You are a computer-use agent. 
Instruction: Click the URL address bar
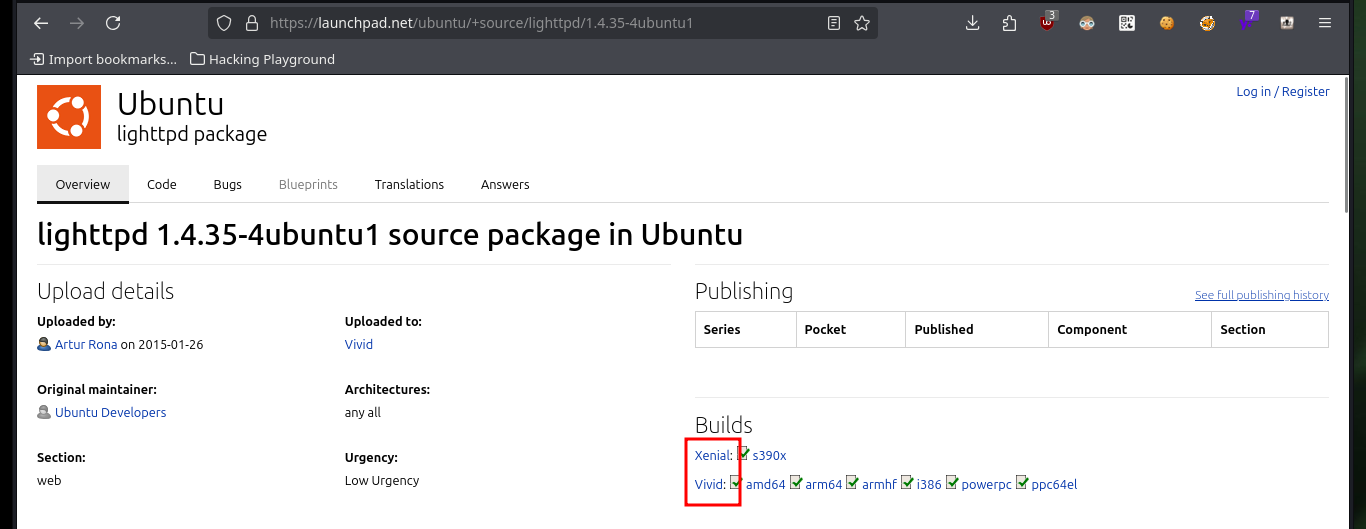pos(543,23)
